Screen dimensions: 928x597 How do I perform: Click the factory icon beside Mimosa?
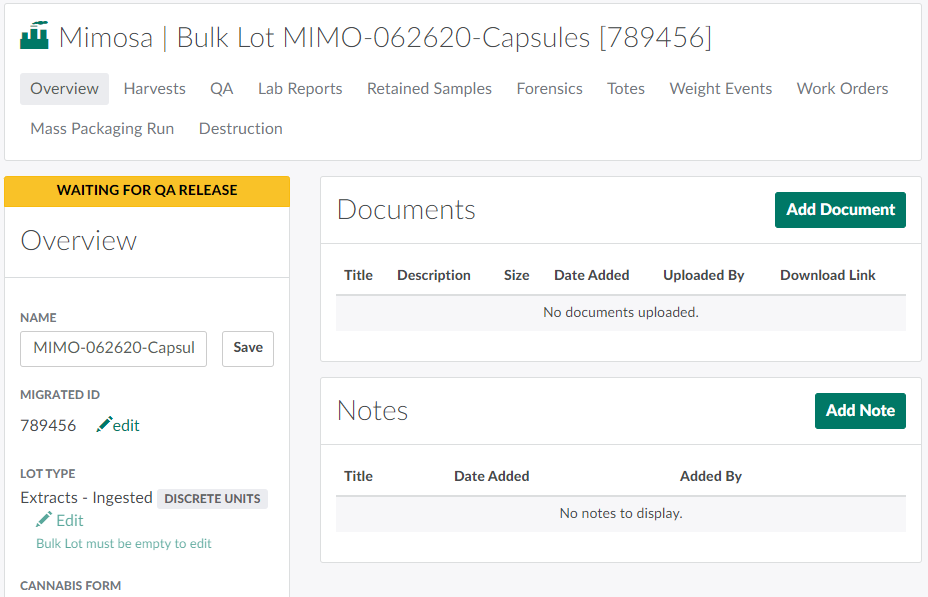[x=35, y=37]
